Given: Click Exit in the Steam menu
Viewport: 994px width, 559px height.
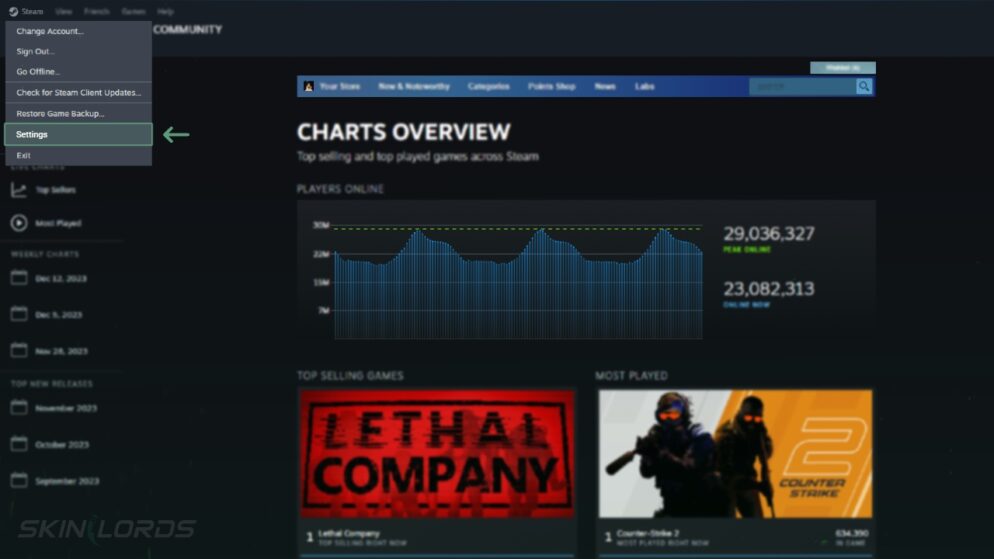Looking at the screenshot, I should pos(78,155).
